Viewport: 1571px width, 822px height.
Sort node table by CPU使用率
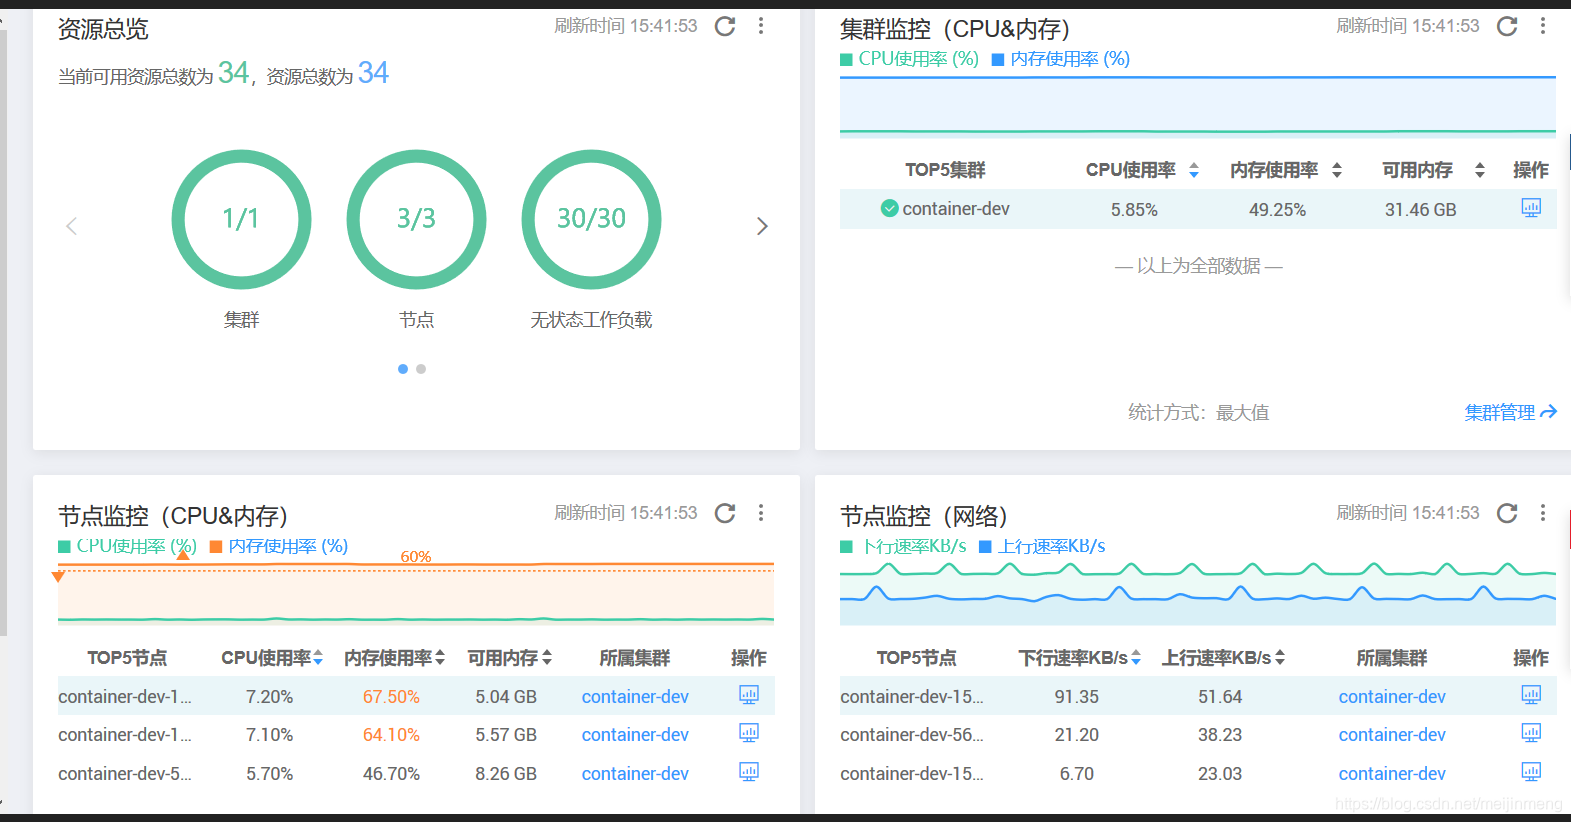(318, 658)
